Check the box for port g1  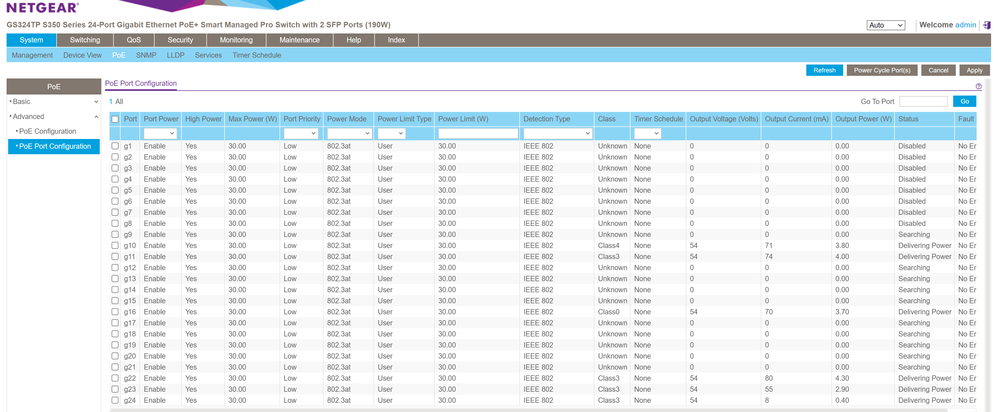115,146
